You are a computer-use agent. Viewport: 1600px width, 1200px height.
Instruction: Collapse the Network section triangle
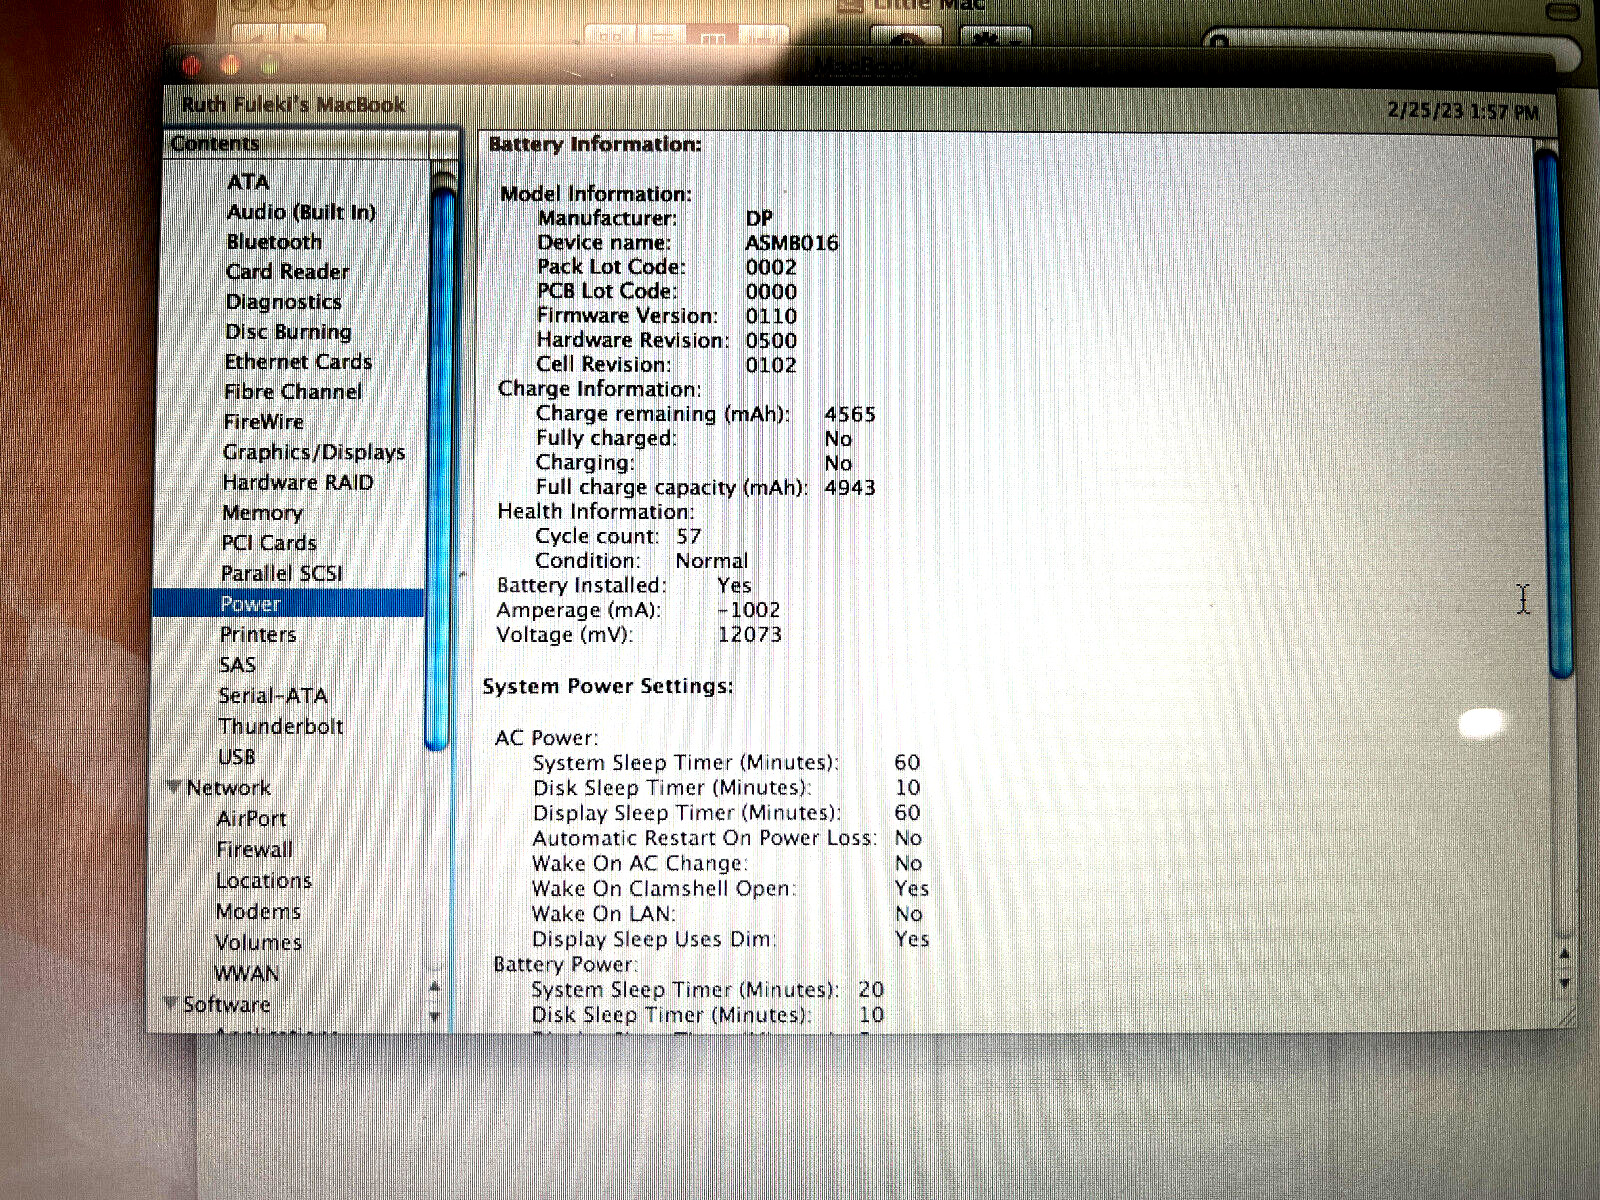click(x=174, y=788)
